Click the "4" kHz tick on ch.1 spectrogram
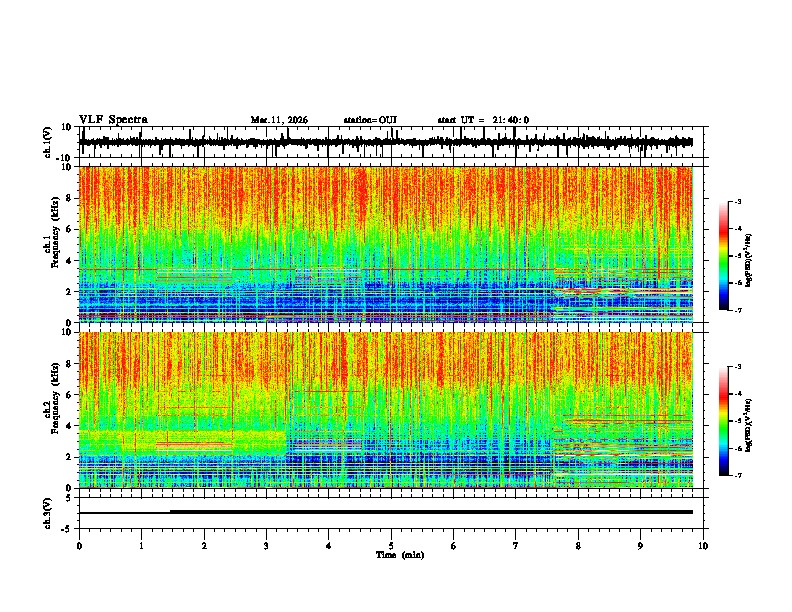The width and height of the screenshot is (792, 612). point(69,261)
